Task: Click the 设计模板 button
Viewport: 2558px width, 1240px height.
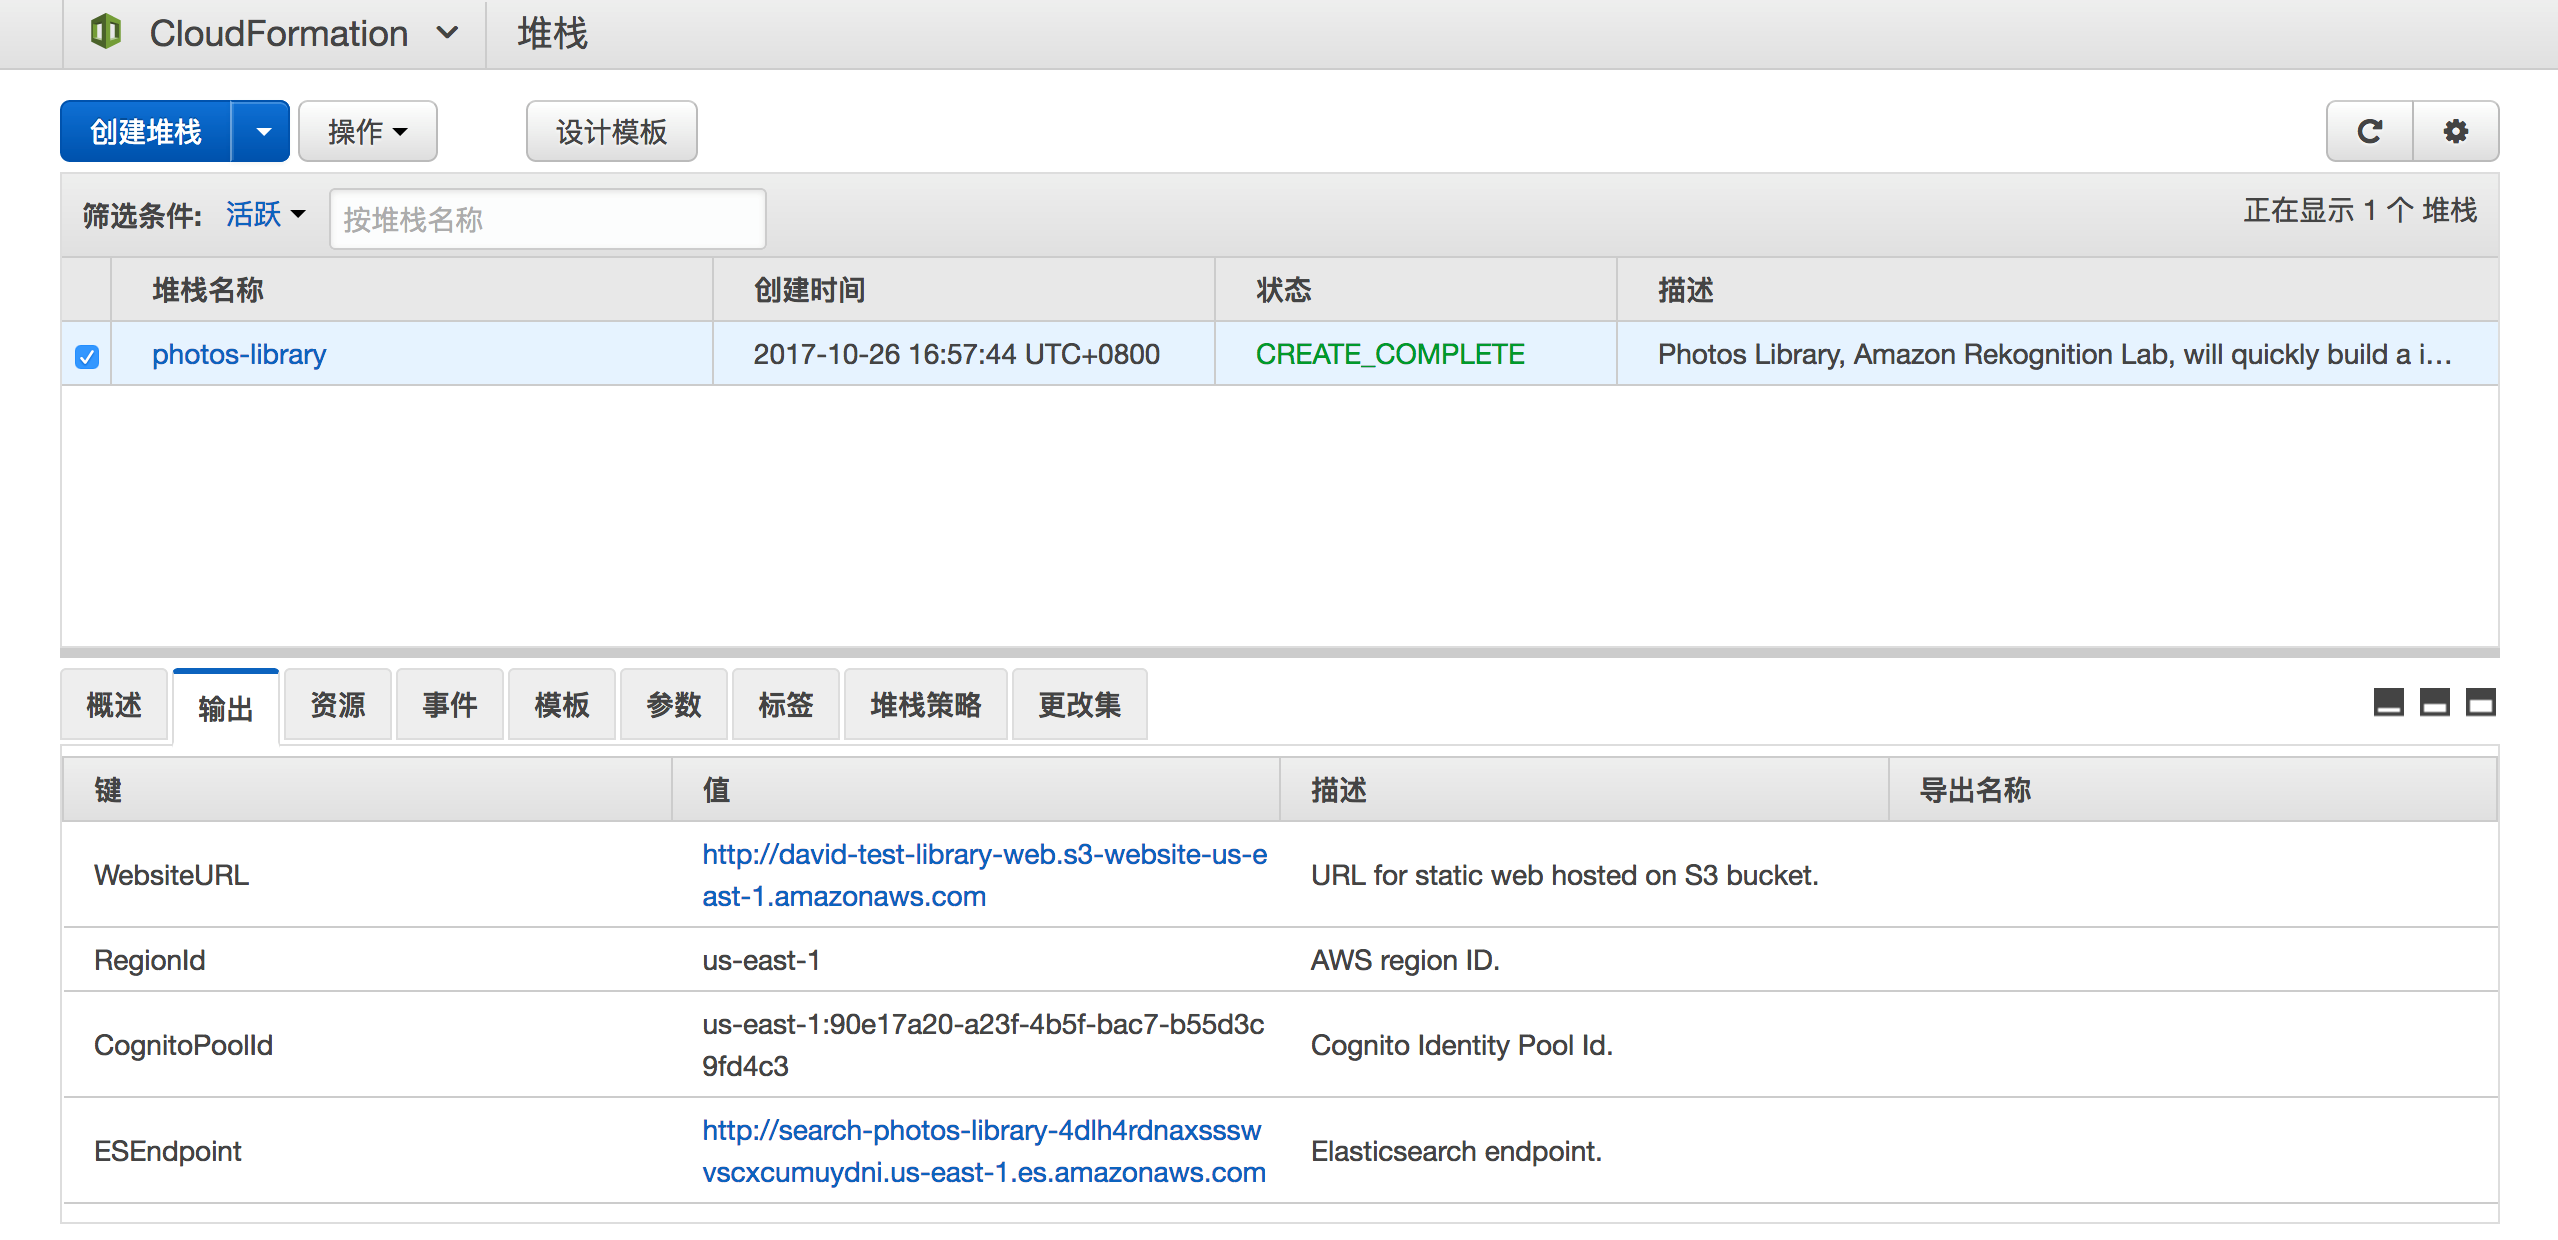Action: (x=611, y=131)
